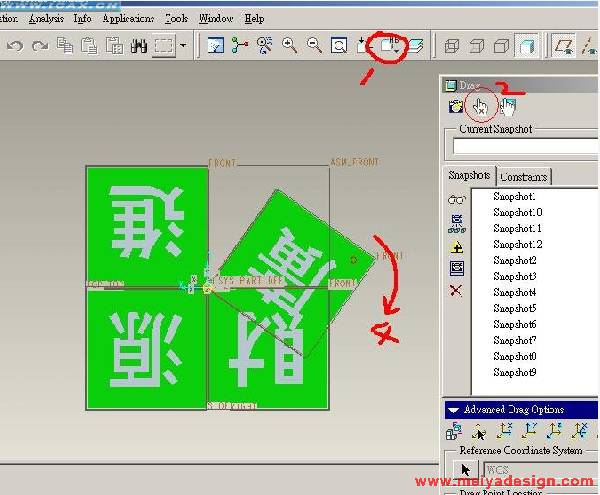The width and height of the screenshot is (600, 495).
Task: Collapse the Advanced Drag Options section
Action: 453,410
